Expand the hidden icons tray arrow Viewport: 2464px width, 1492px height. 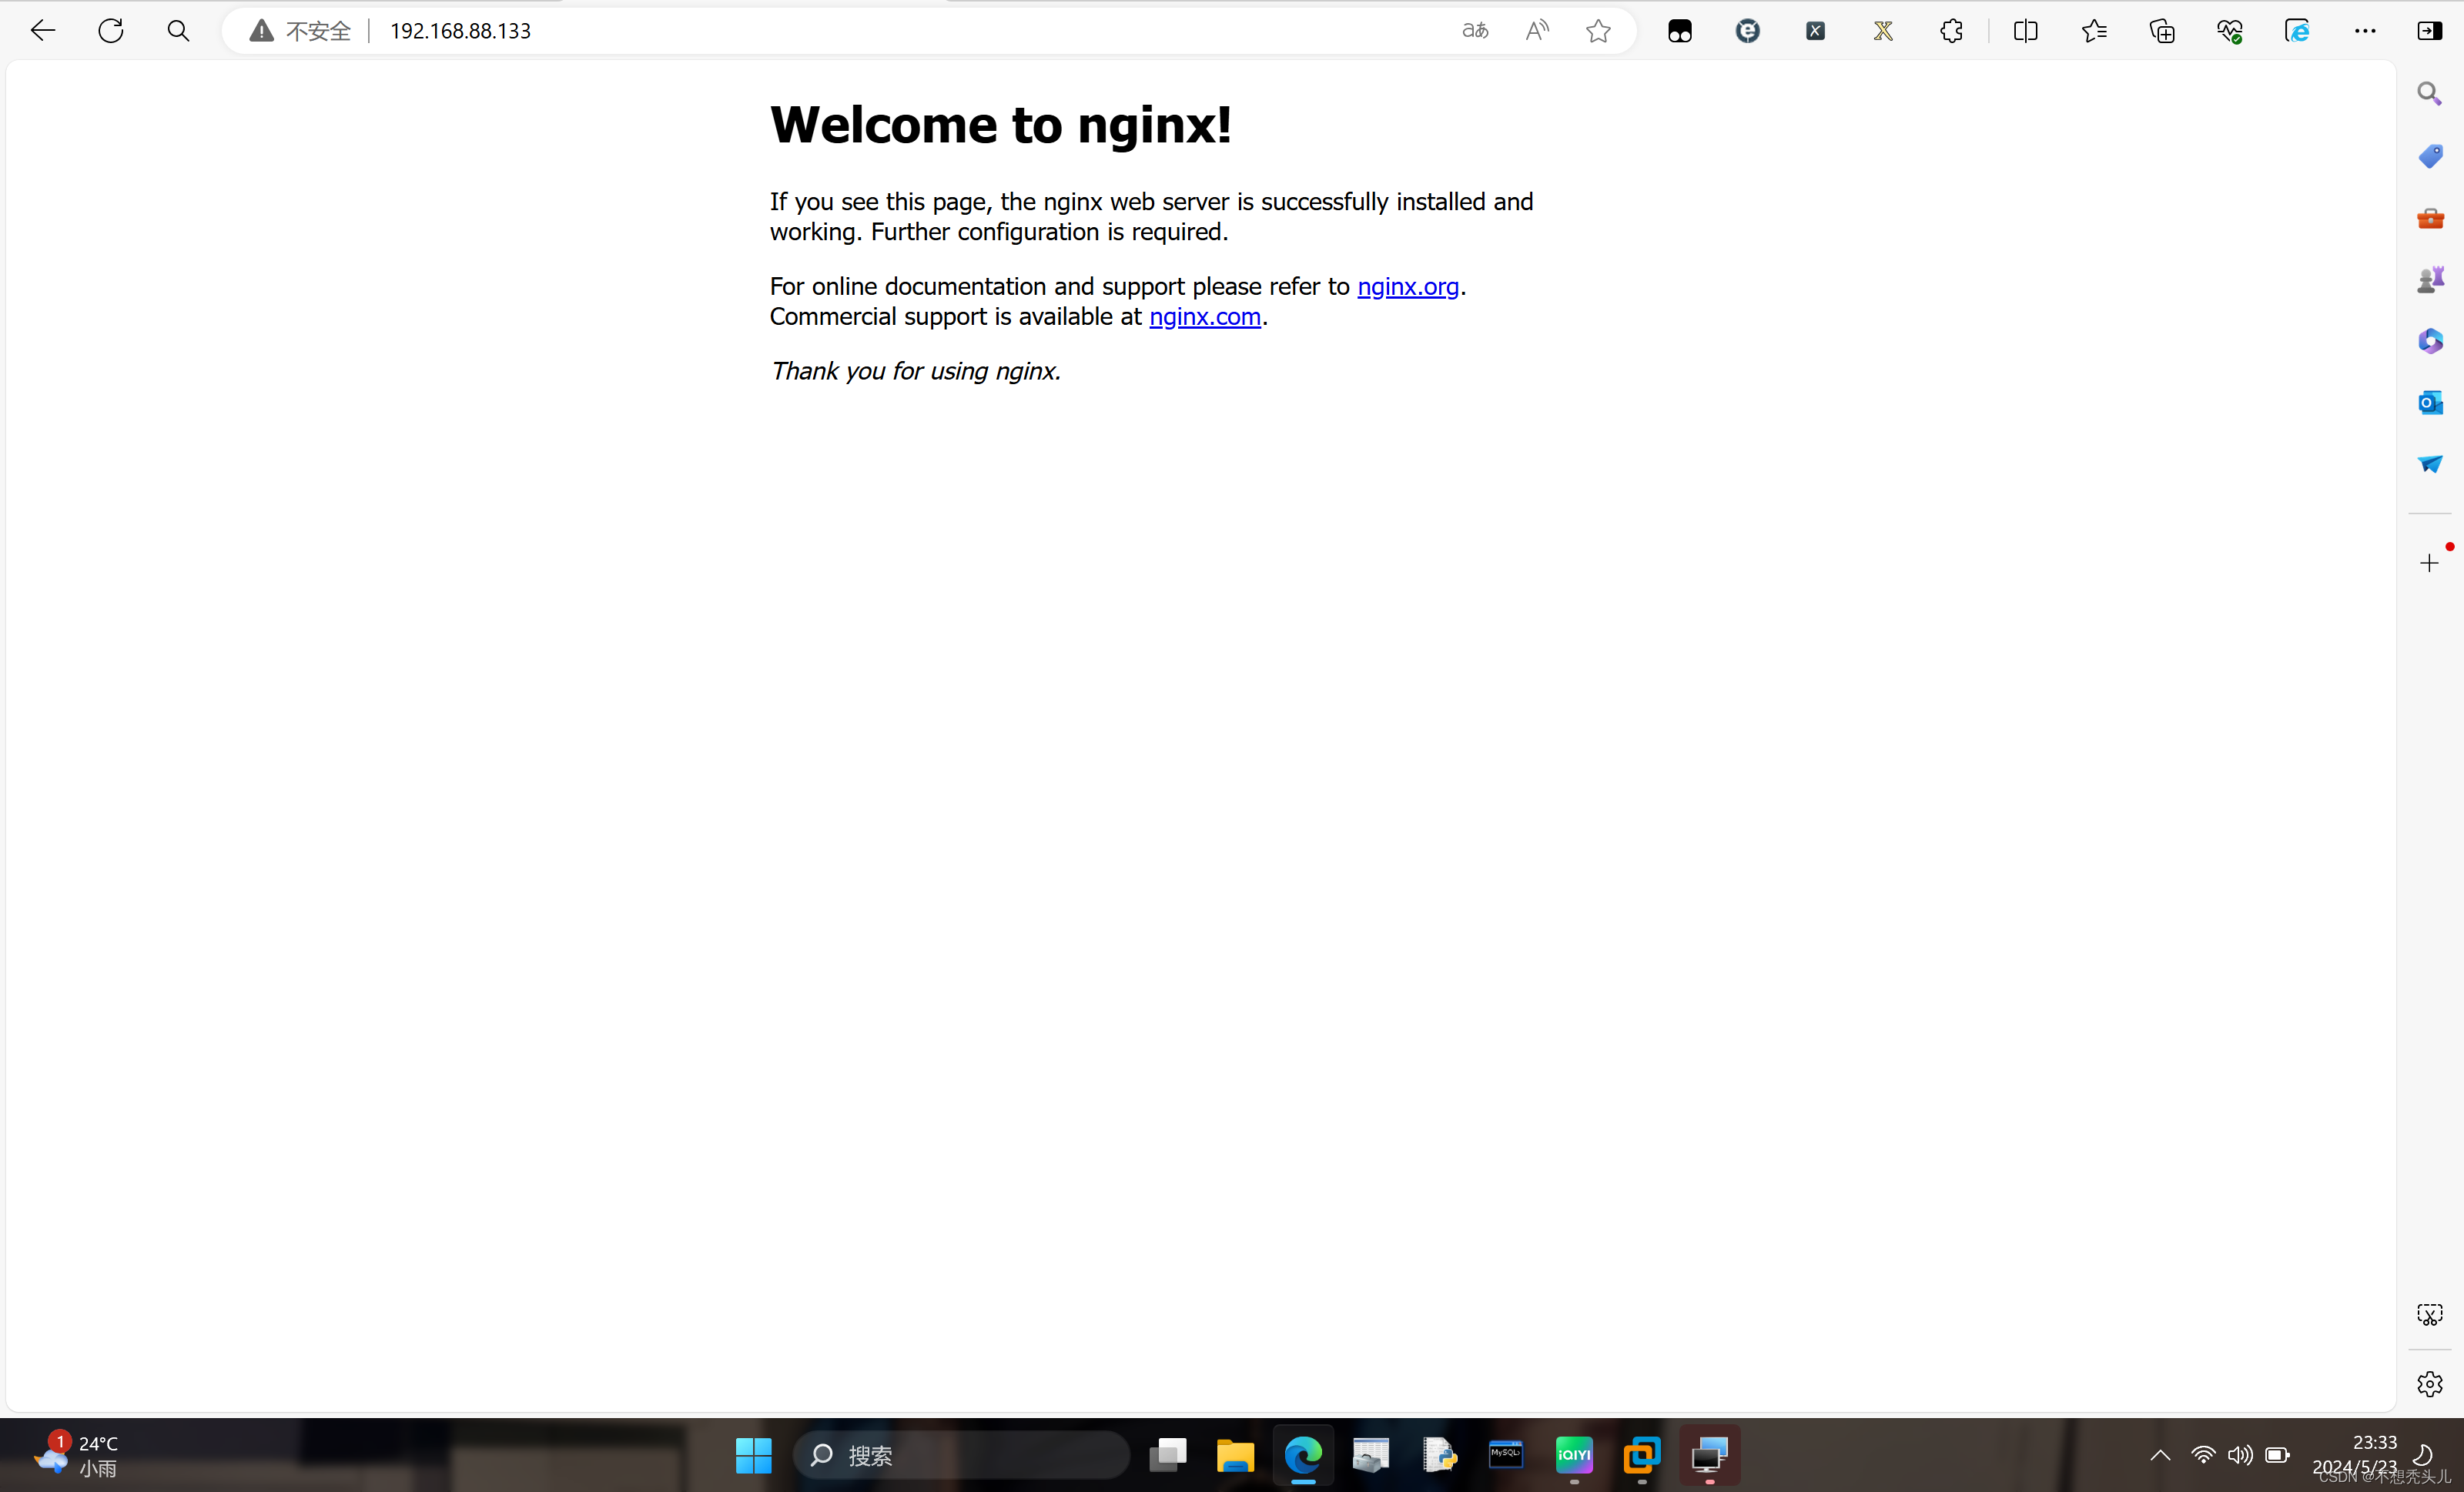(x=2159, y=1455)
